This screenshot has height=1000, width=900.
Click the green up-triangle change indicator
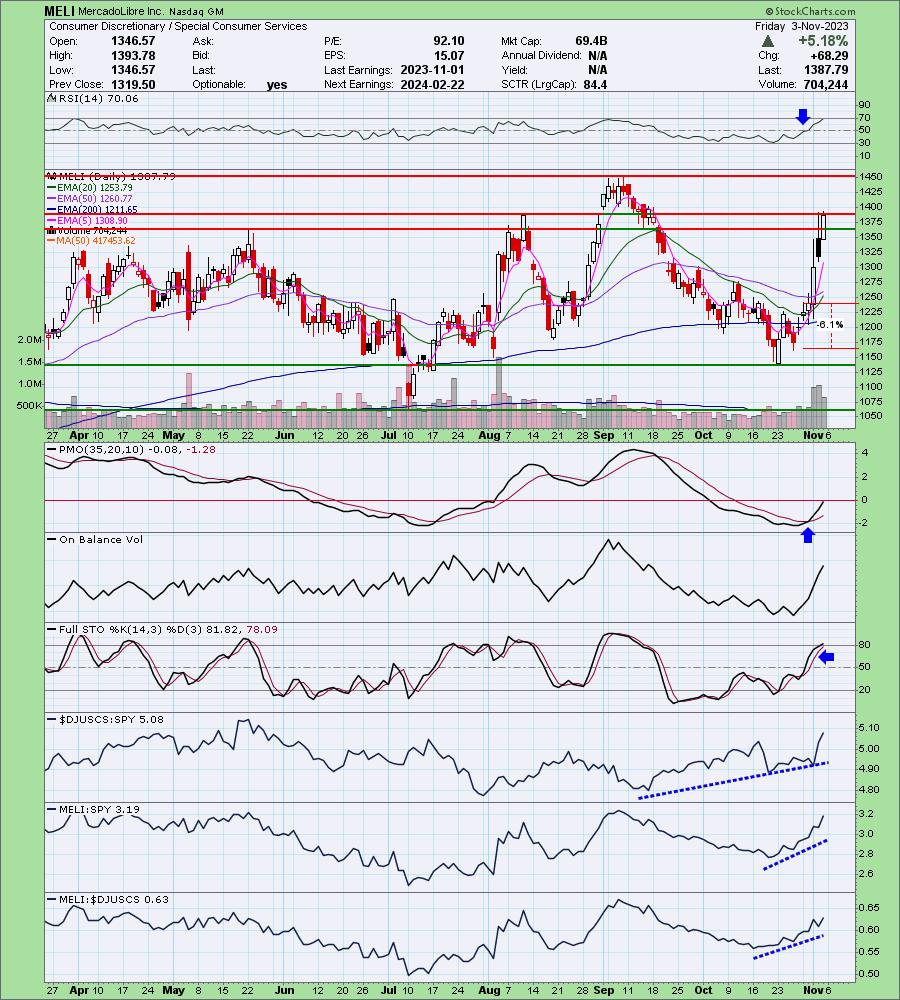tap(768, 41)
